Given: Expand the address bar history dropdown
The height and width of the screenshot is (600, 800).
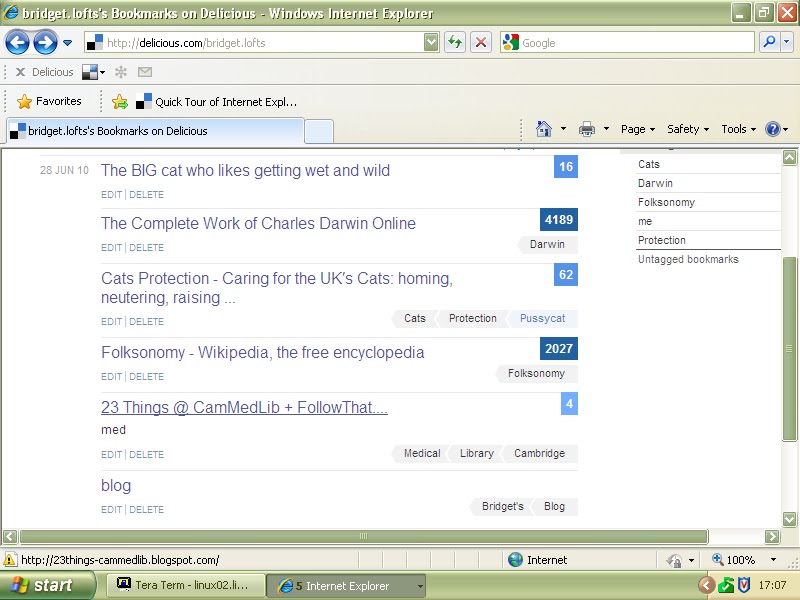Looking at the screenshot, I should tap(431, 43).
